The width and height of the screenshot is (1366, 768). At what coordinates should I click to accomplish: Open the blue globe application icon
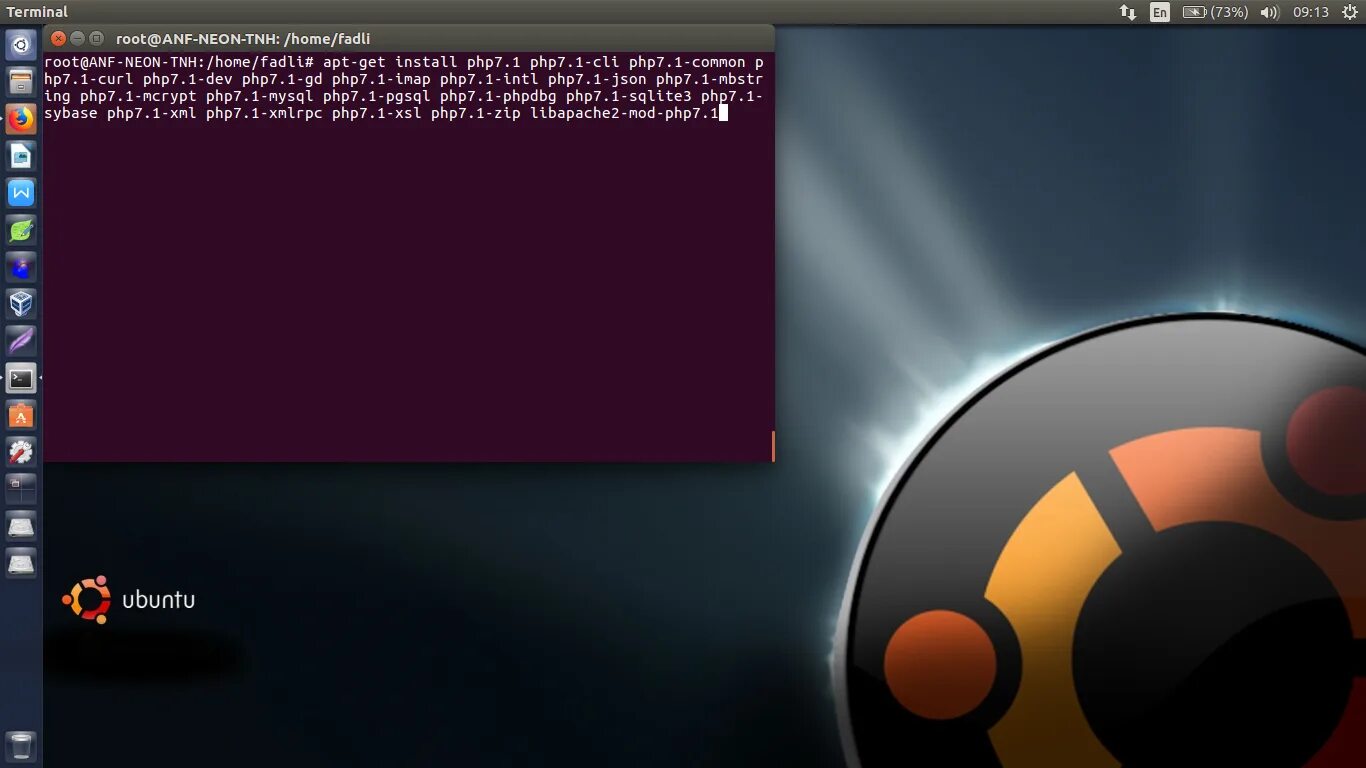tap(21, 266)
